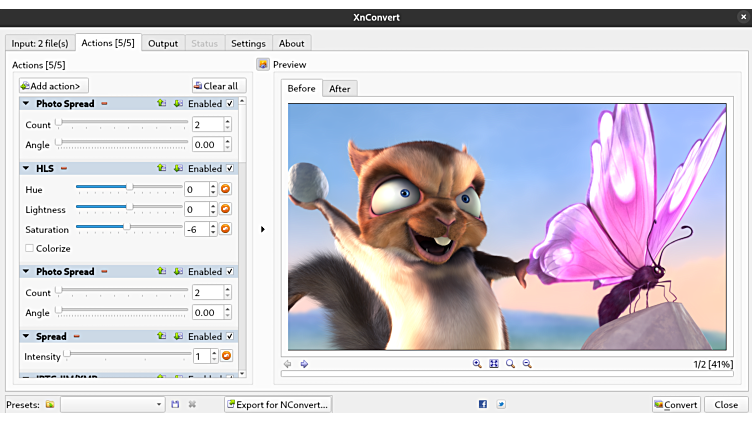
Task: Click the first Photo Spread Angle field
Action: point(208,144)
